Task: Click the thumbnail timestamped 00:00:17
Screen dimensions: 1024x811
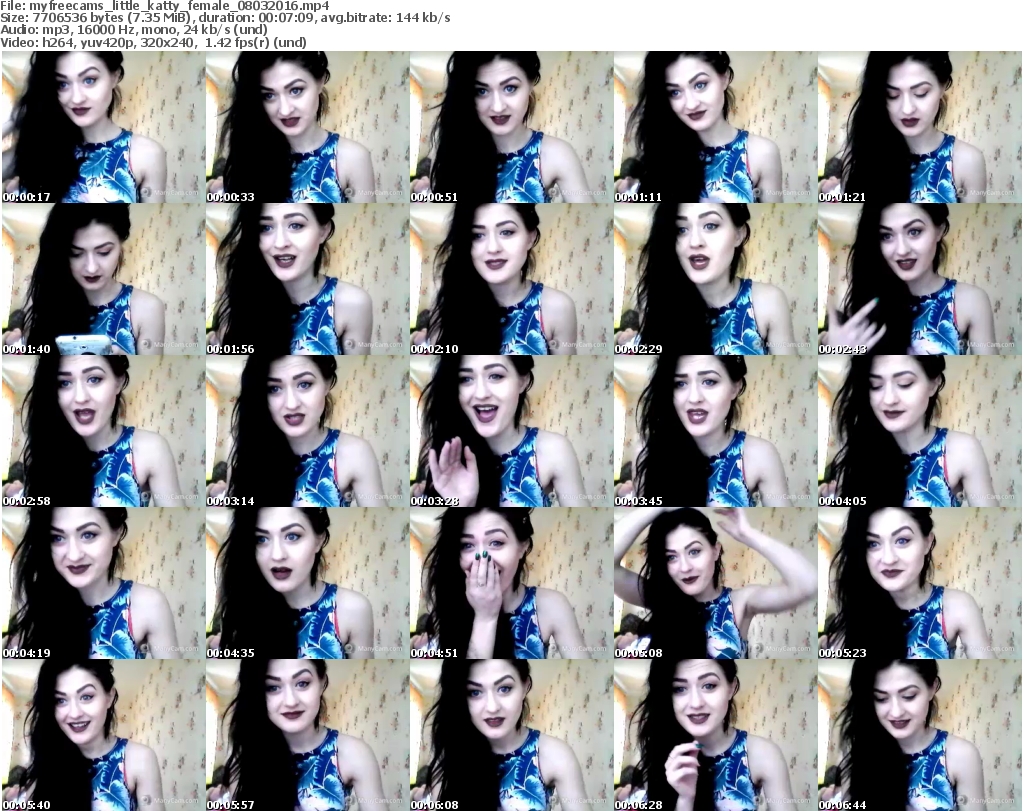Action: pos(103,128)
